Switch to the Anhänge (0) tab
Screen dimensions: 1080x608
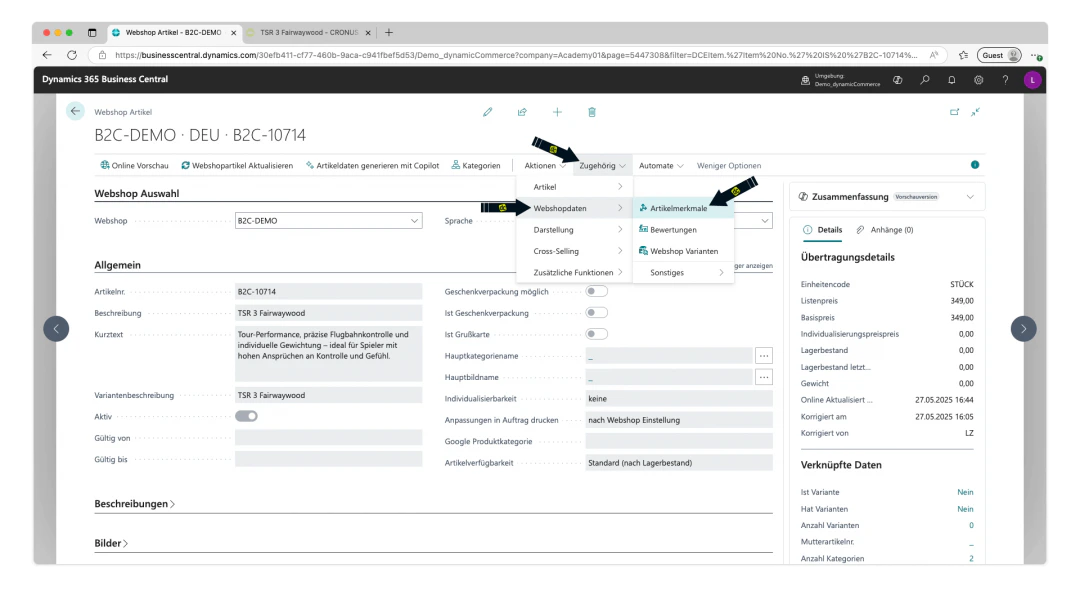[x=885, y=230]
